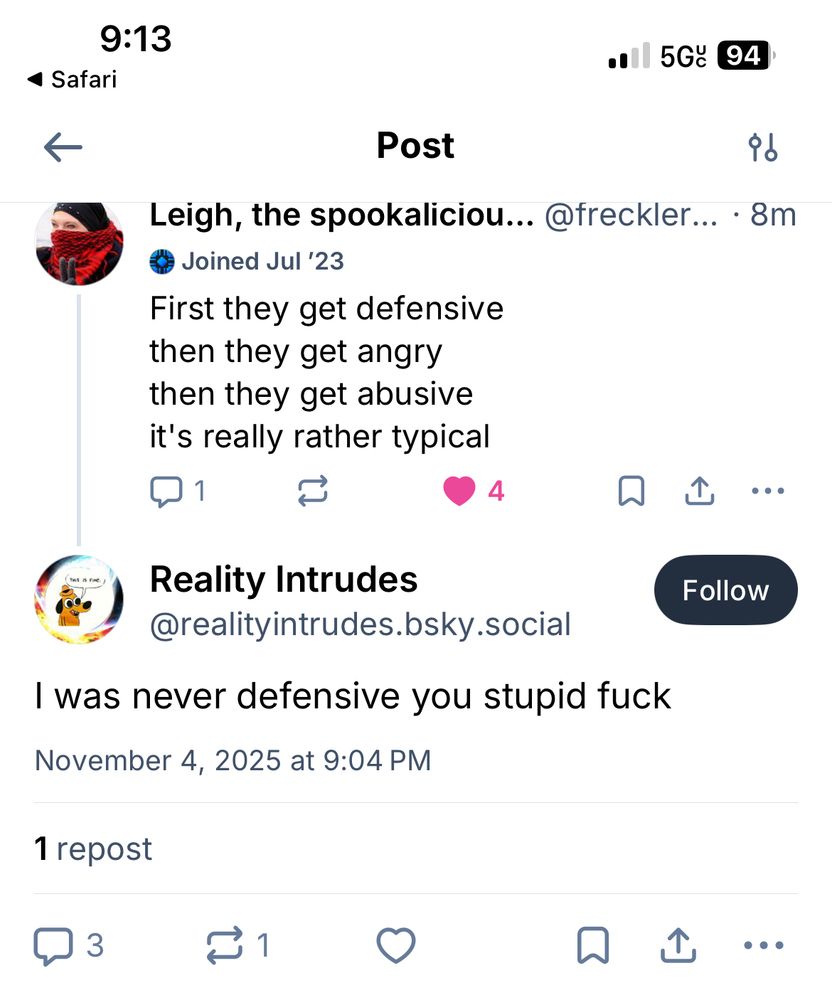832x1000 pixels.
Task: Open the more options menu on Leigh's post
Action: tap(768, 490)
